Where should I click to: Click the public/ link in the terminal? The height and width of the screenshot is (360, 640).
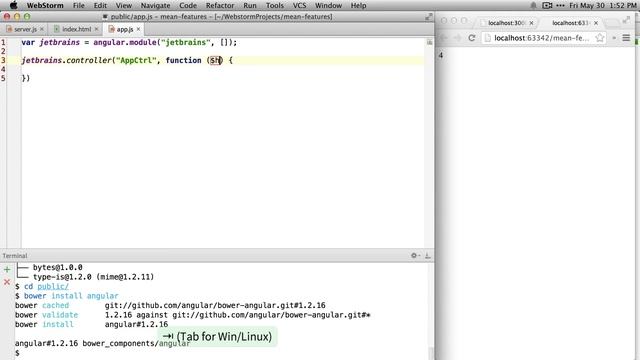pyautogui.click(x=53, y=287)
